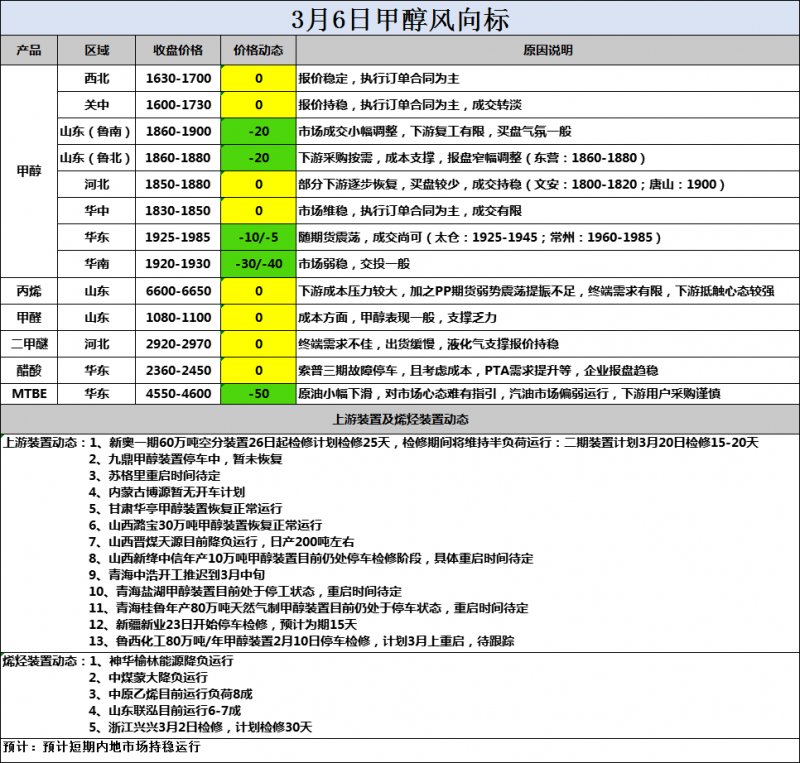Click the merged 甲醇 product cell
The height and width of the screenshot is (763, 800).
29,171
